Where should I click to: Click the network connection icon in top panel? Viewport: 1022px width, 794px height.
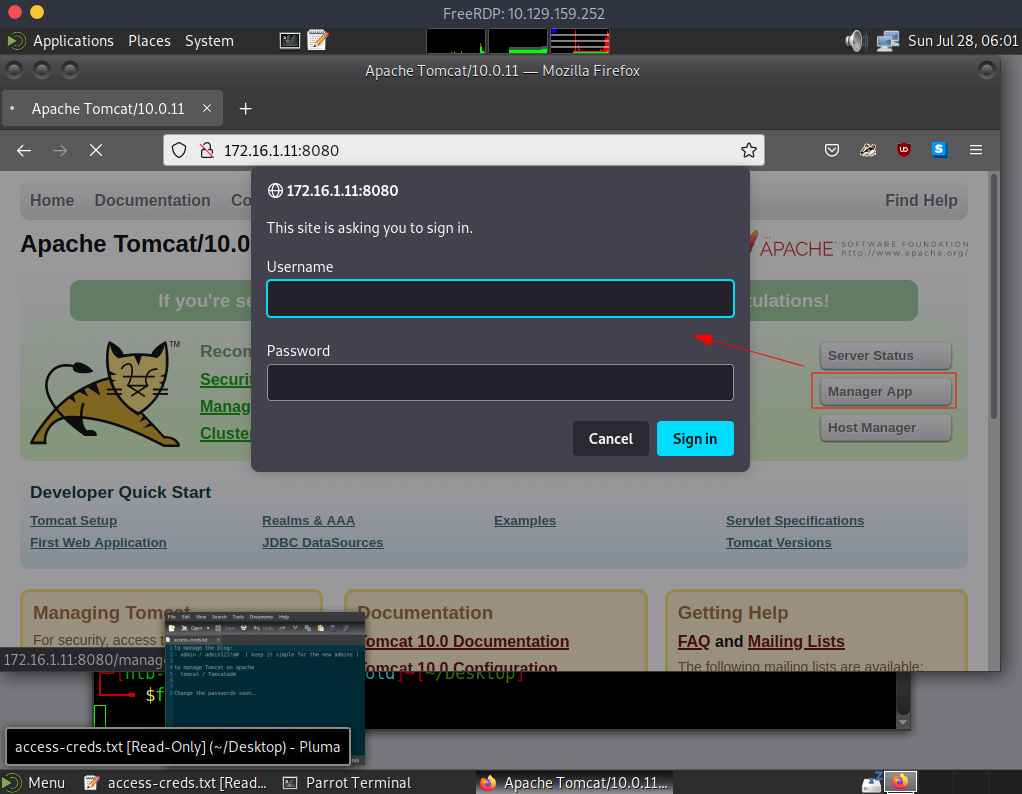tap(887, 41)
